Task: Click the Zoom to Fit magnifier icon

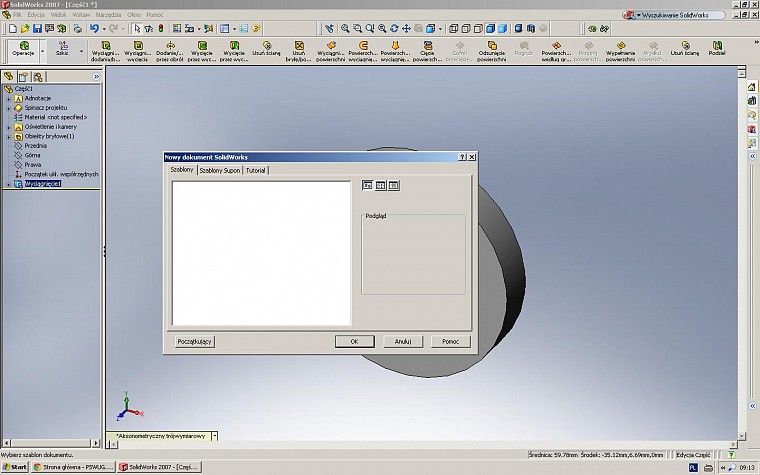Action: [x=345, y=29]
